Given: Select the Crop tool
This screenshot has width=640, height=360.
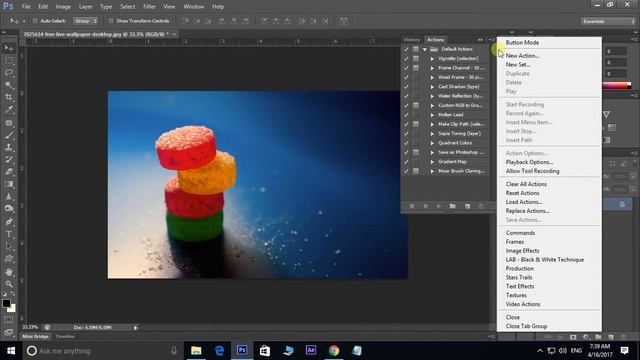Looking at the screenshot, I should (9, 98).
